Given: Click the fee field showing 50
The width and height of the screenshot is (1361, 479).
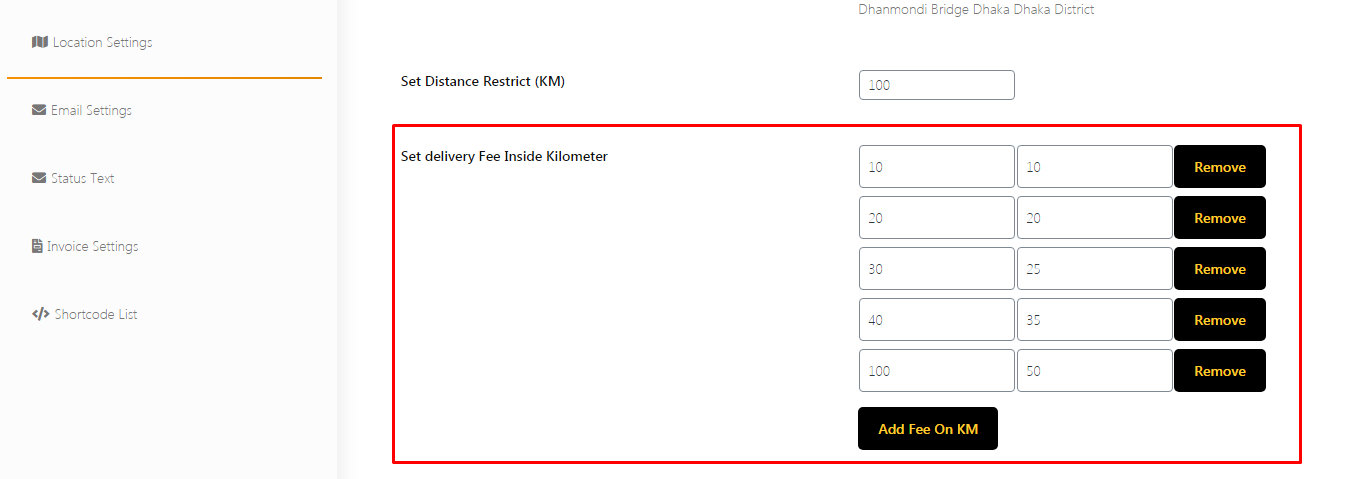Looking at the screenshot, I should 1094,371.
